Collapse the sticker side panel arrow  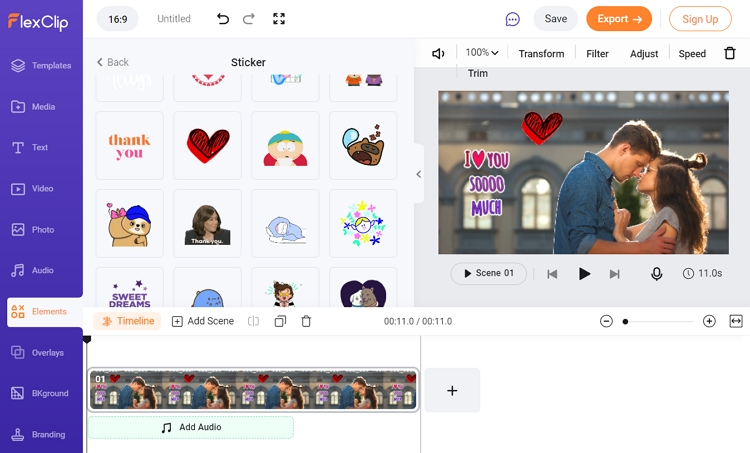tap(419, 174)
